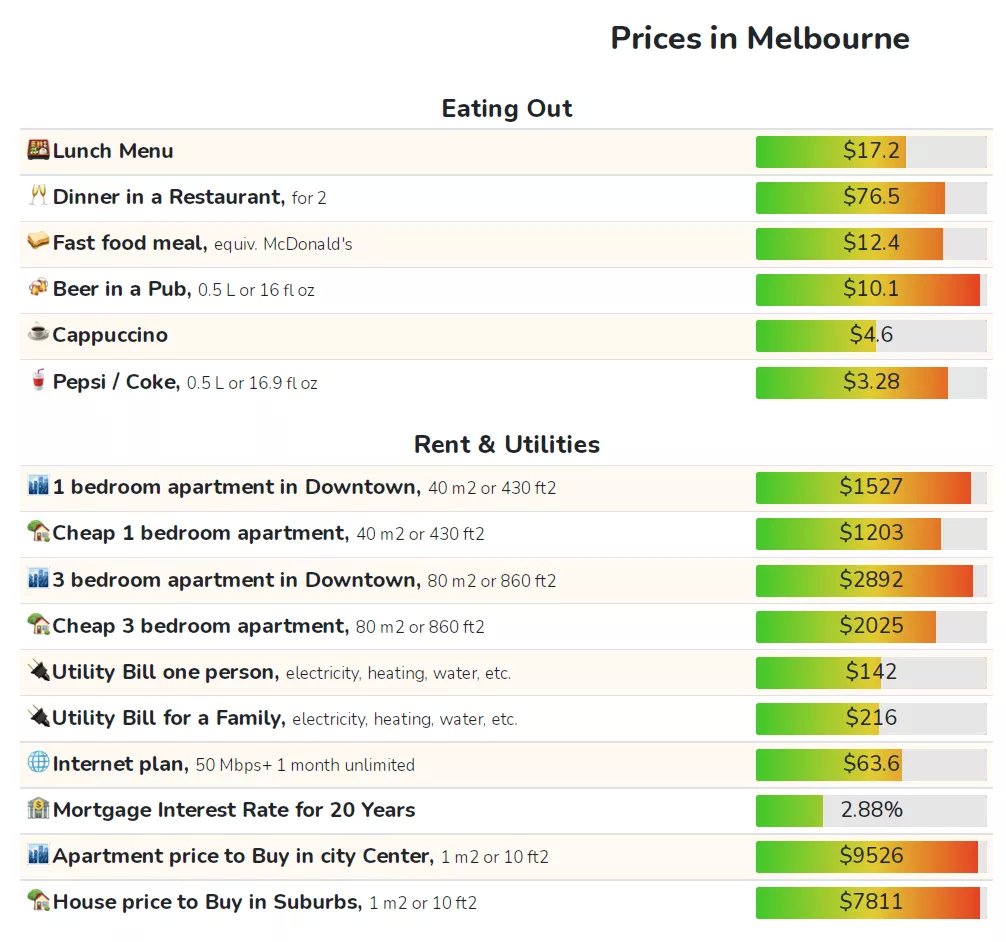Click the $10.1 Beer price bar
The width and height of the screenshot is (1006, 942).
(871, 289)
